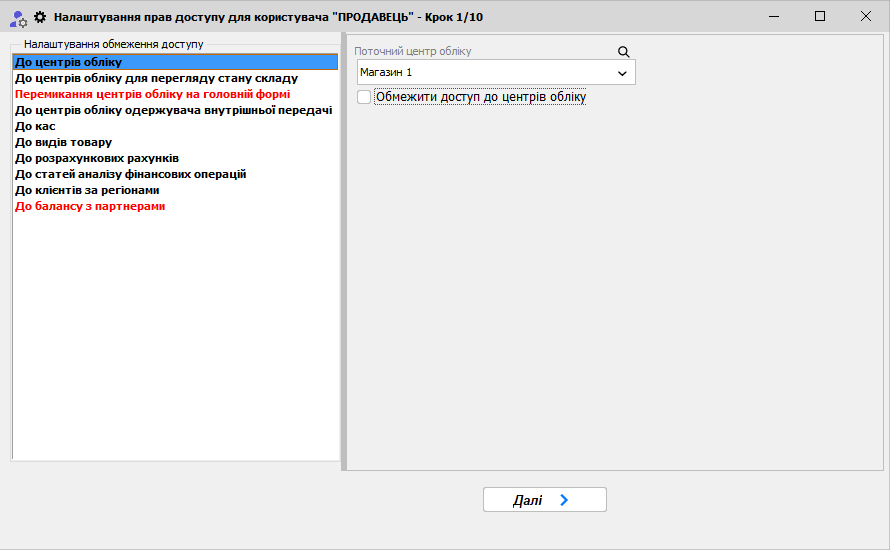The height and width of the screenshot is (550, 890).
Task: Select 'До розрахункових рахунків' item
Action: (97, 158)
